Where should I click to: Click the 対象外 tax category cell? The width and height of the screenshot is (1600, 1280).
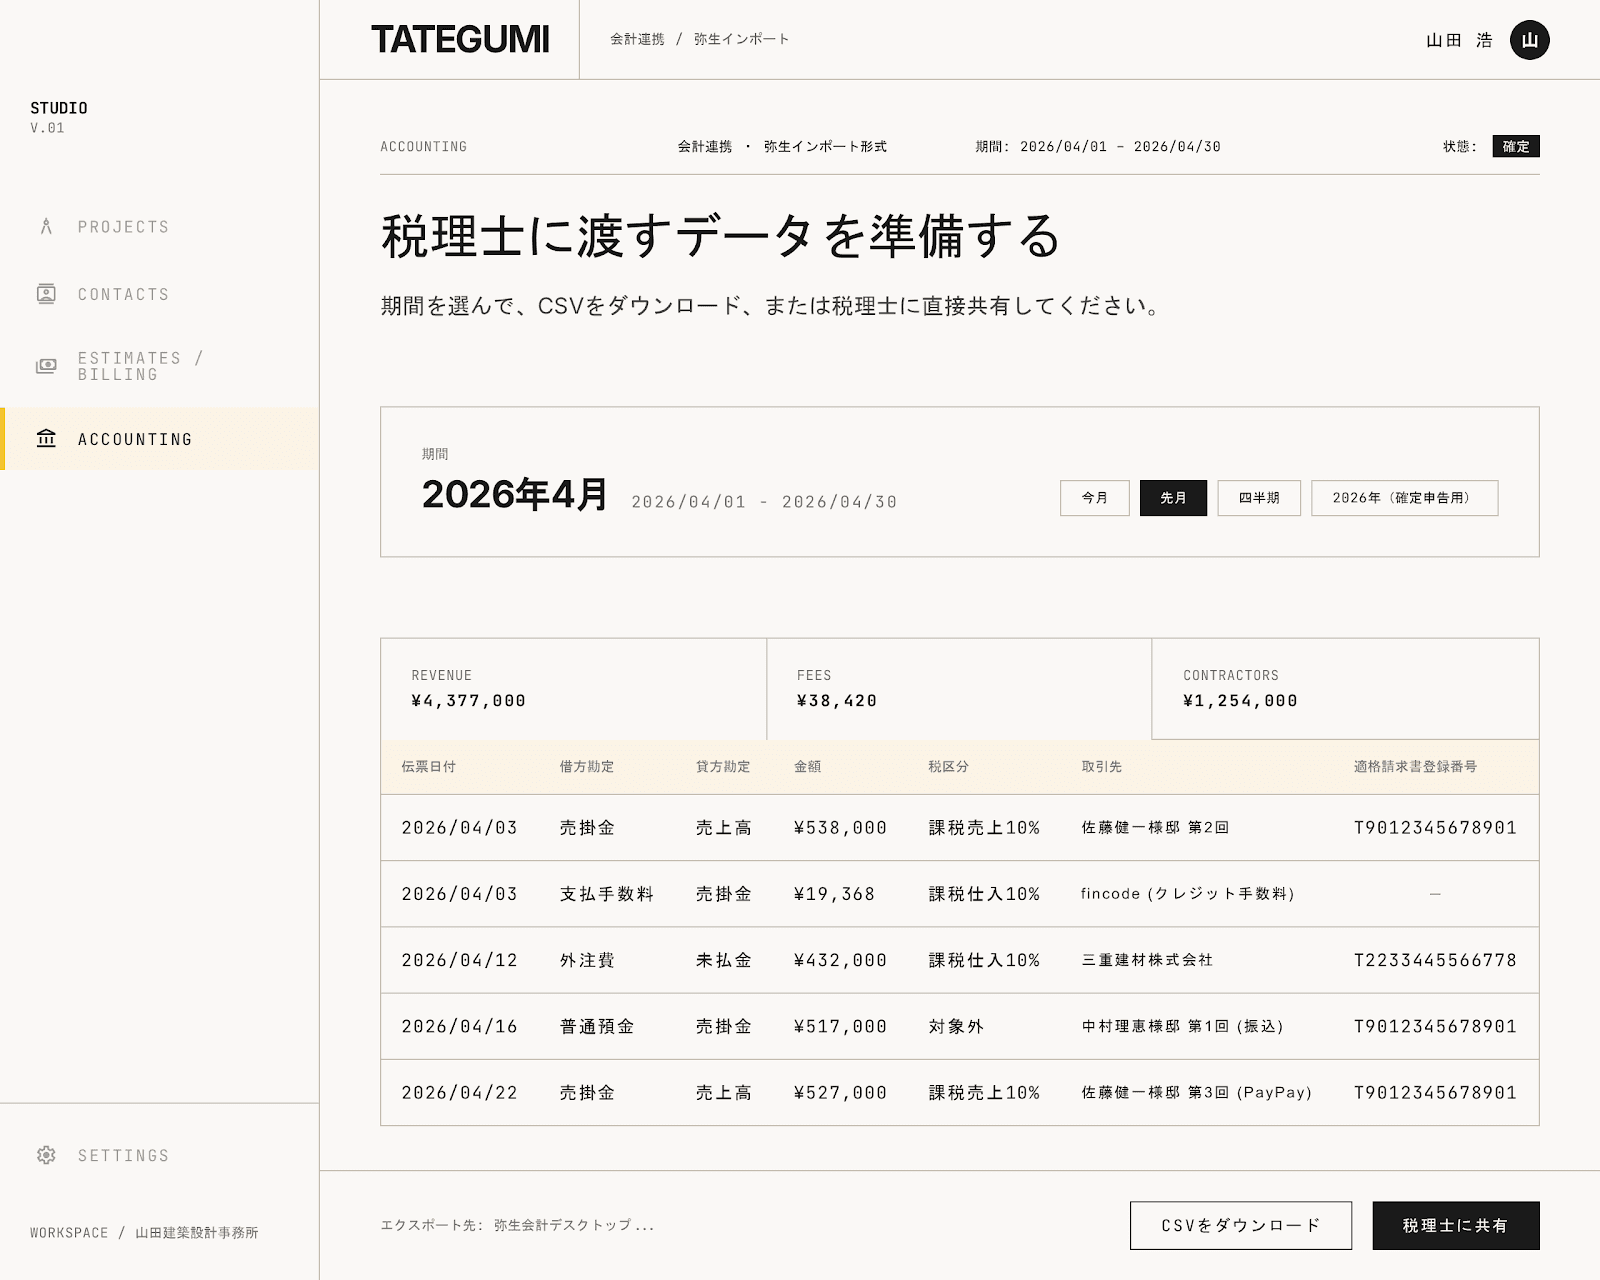[956, 1026]
